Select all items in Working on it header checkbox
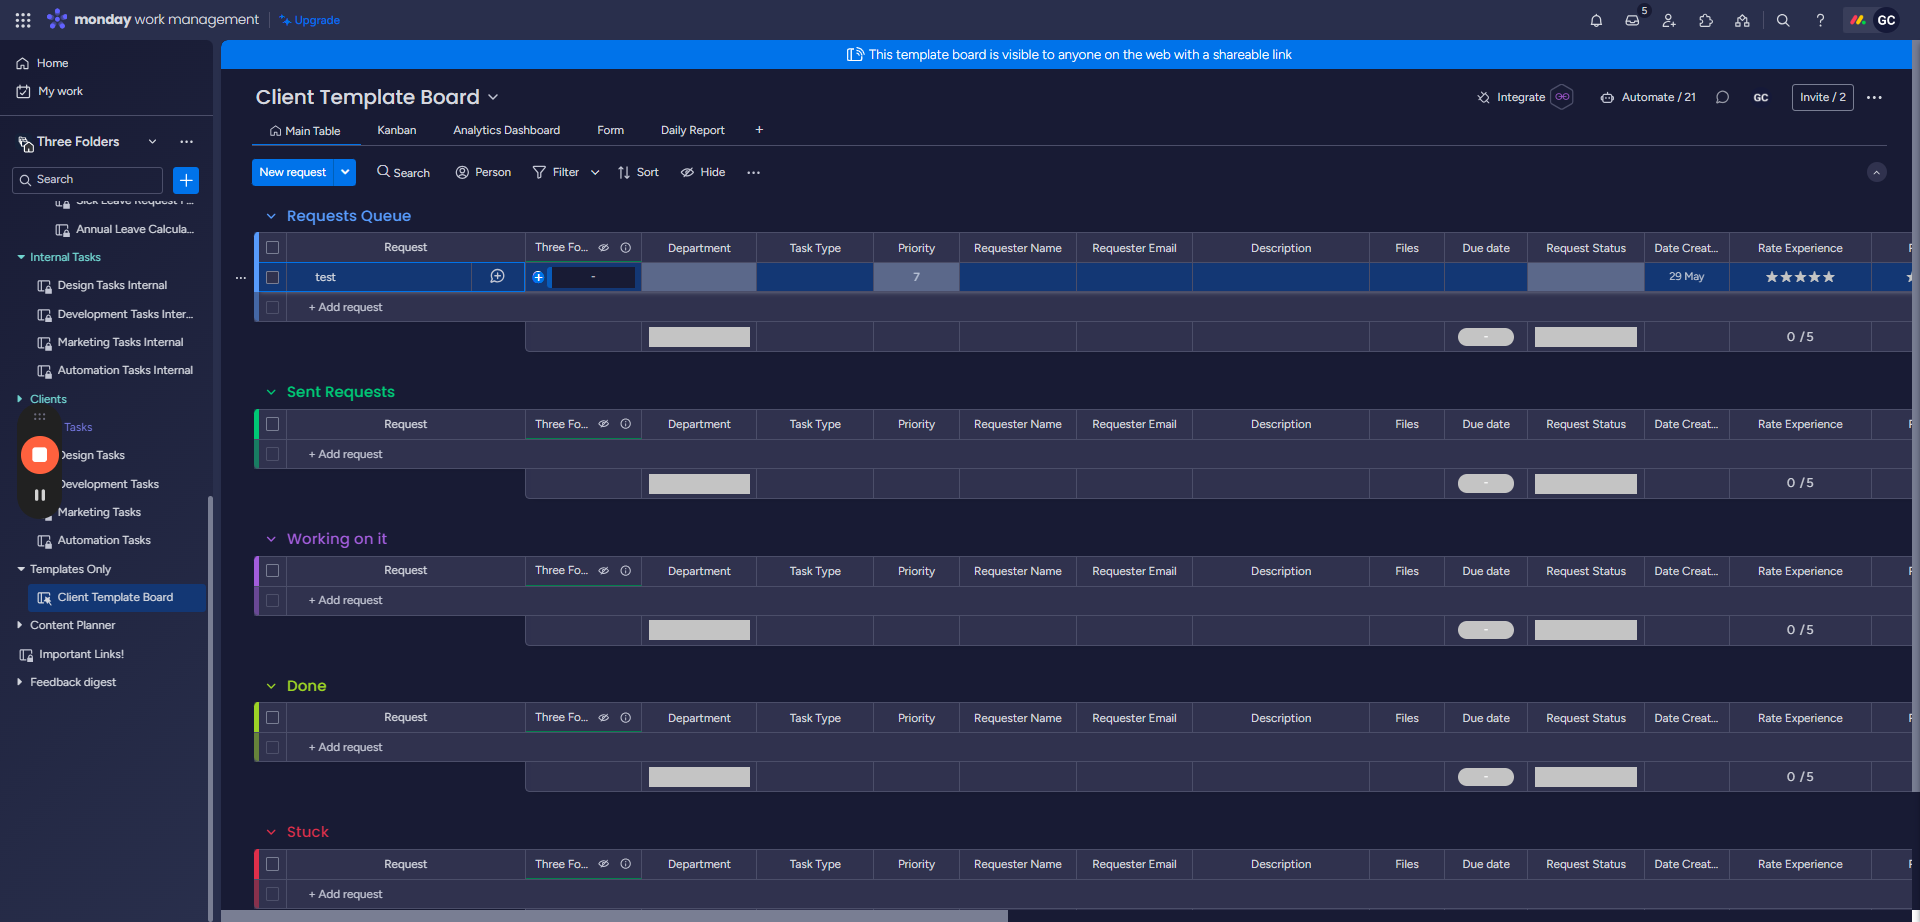This screenshot has height=922, width=1920. tap(272, 571)
